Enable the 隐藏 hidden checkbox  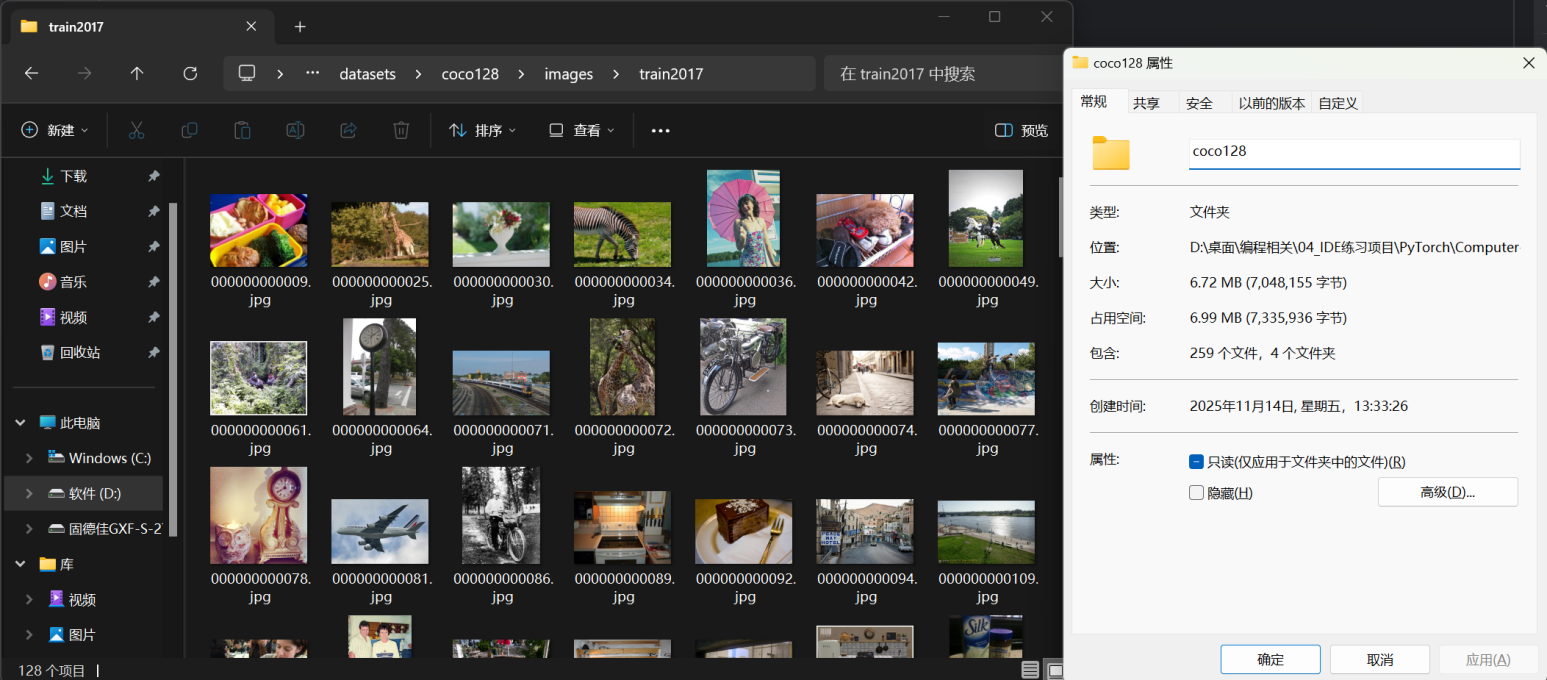point(1196,493)
